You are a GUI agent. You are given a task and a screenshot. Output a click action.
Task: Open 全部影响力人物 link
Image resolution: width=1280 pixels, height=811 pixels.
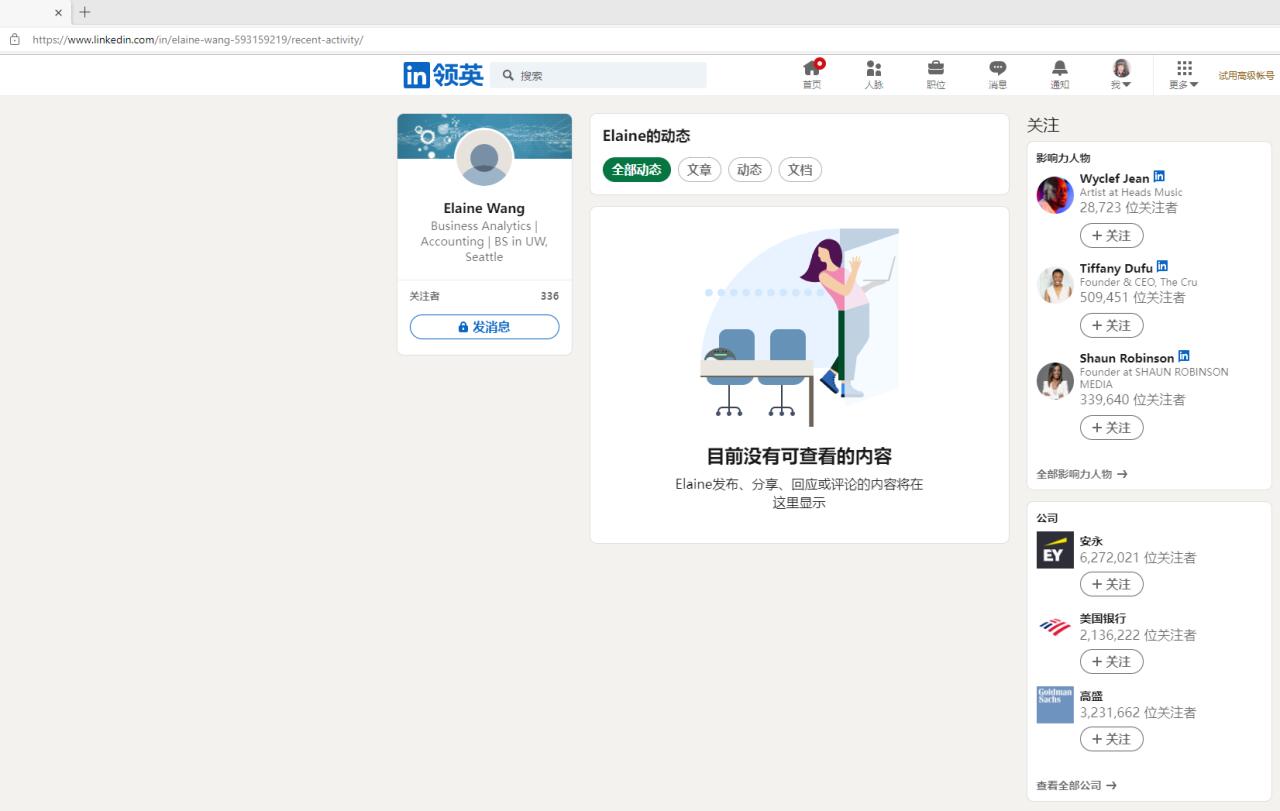[1082, 474]
